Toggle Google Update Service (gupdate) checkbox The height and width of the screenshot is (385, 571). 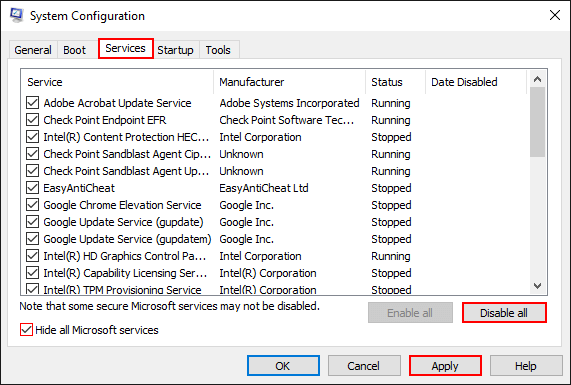click(32, 222)
